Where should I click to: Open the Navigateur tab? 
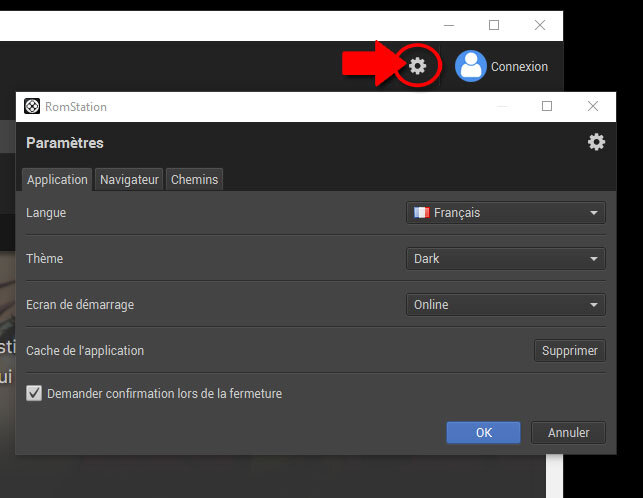click(129, 180)
